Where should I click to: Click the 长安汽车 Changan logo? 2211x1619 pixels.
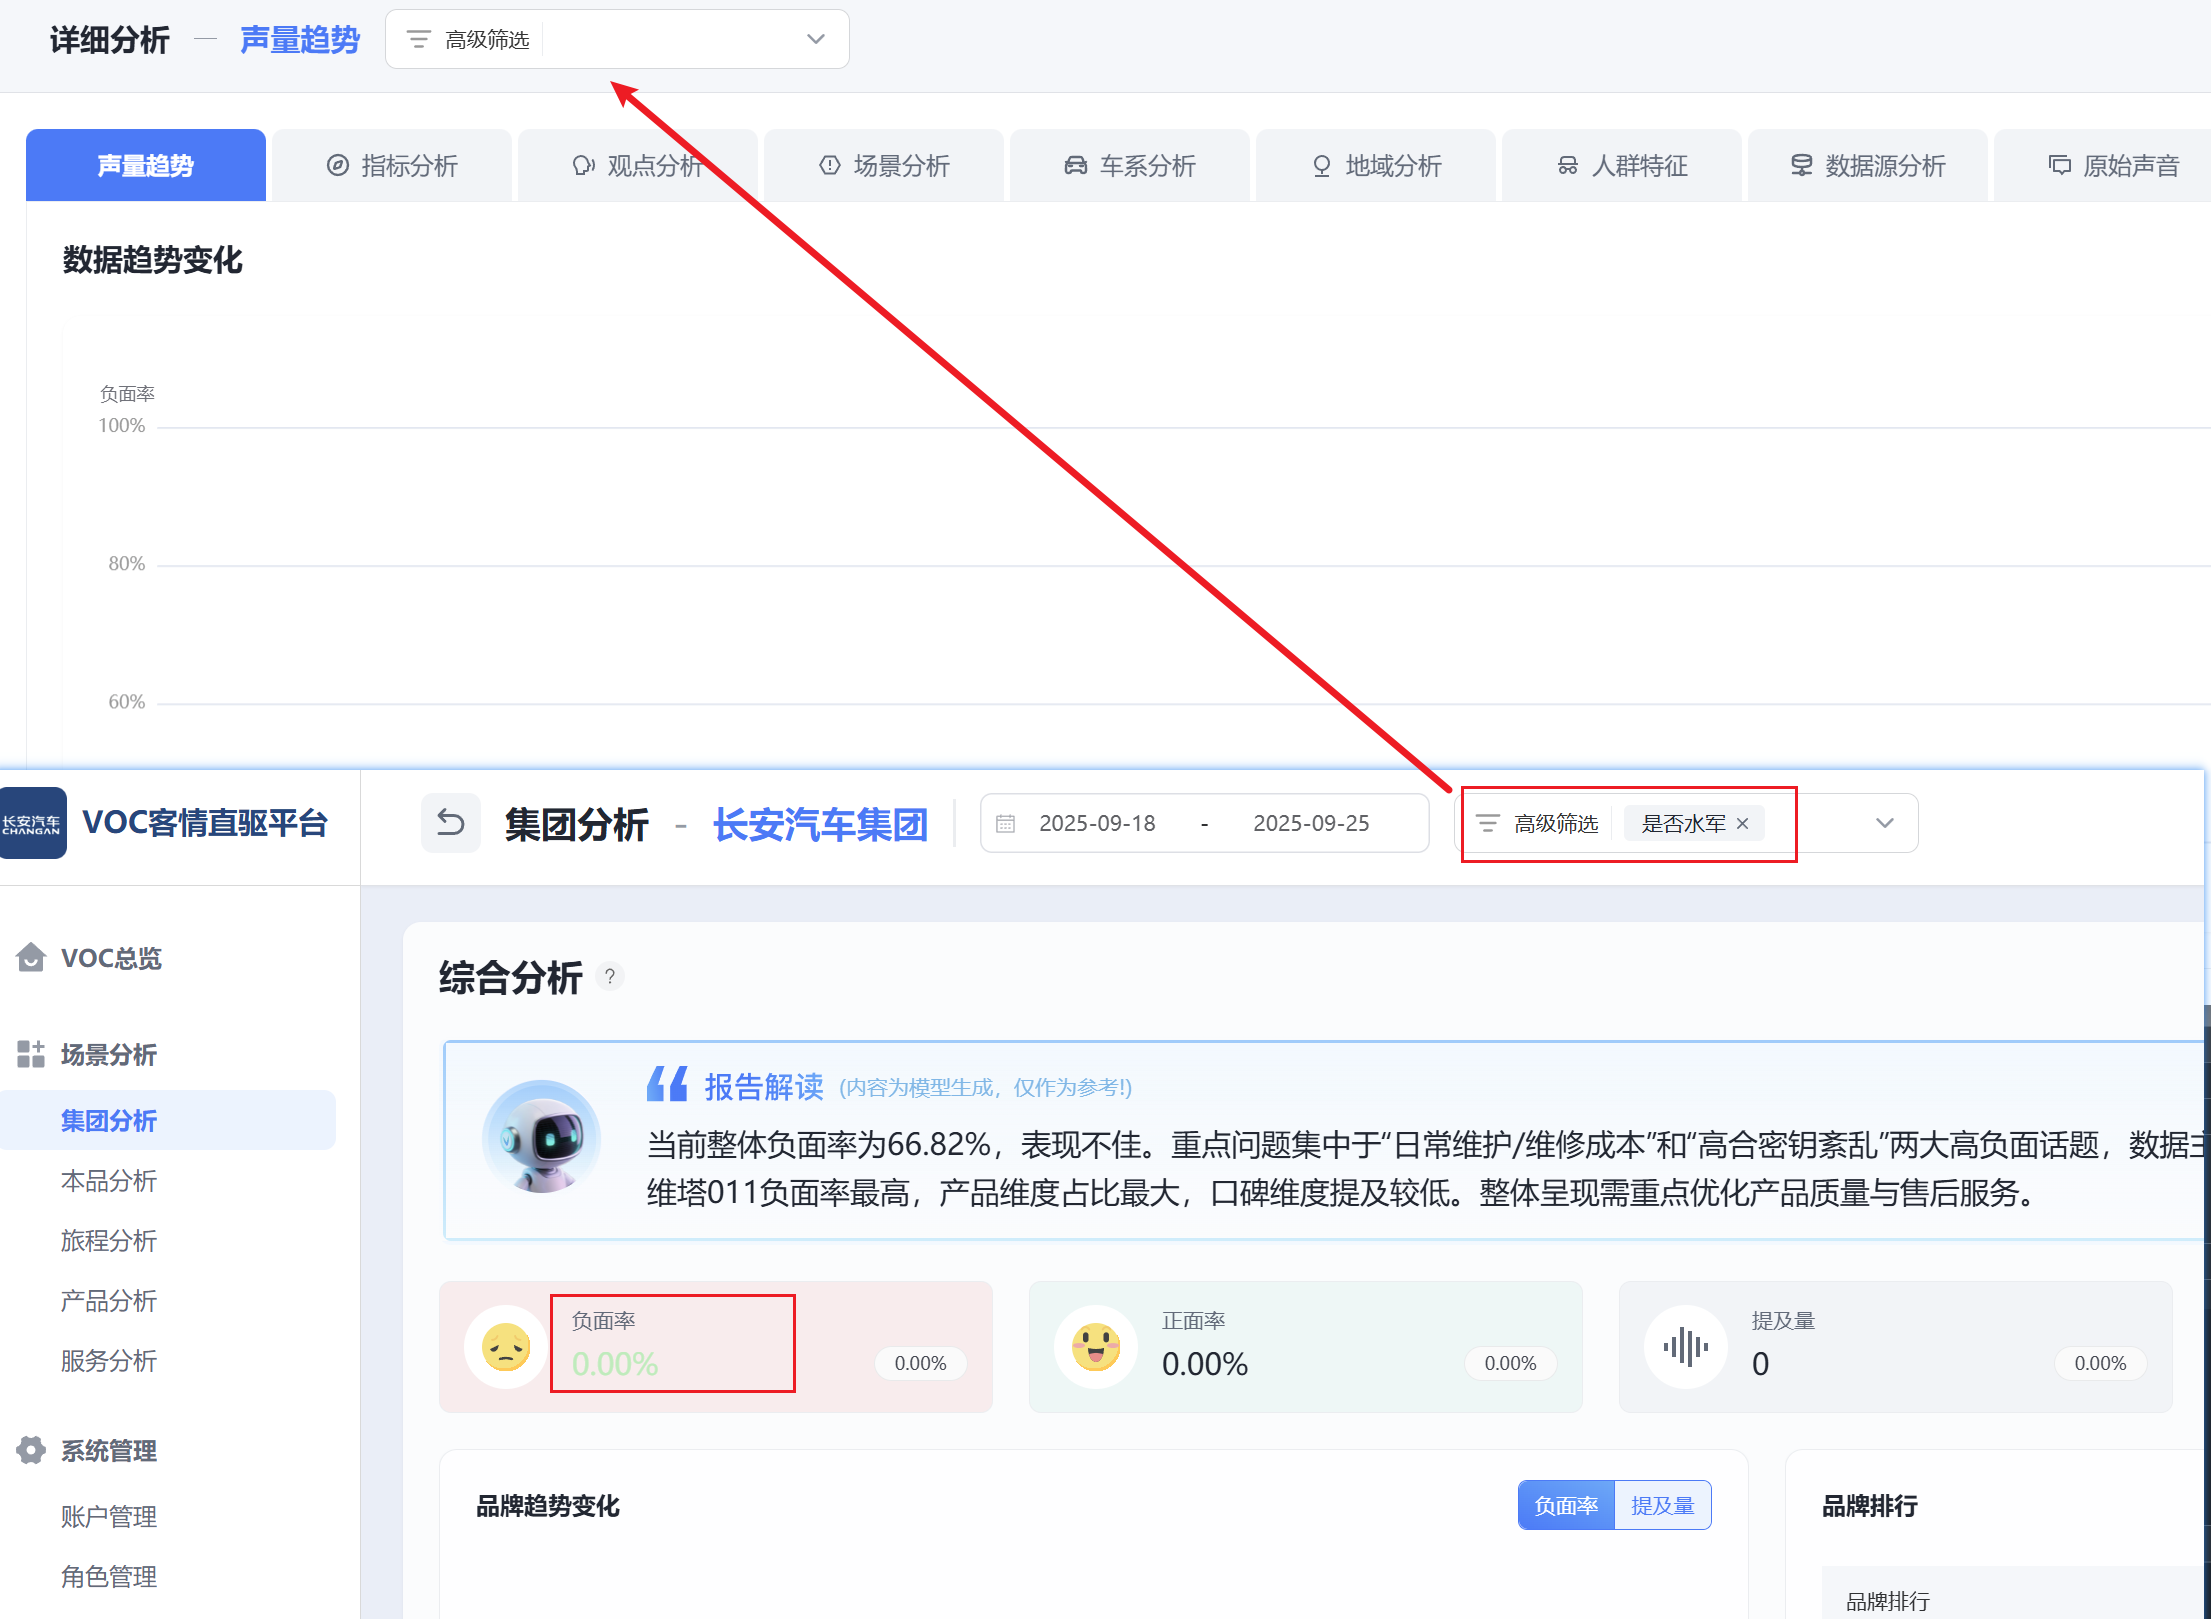pos(32,823)
